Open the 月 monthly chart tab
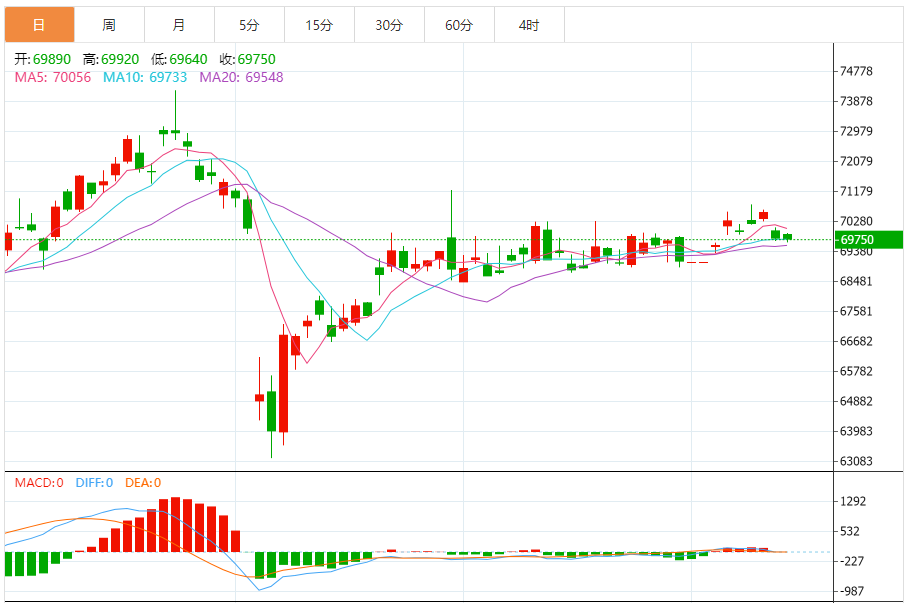Viewport: 908px width, 603px height. click(x=180, y=25)
